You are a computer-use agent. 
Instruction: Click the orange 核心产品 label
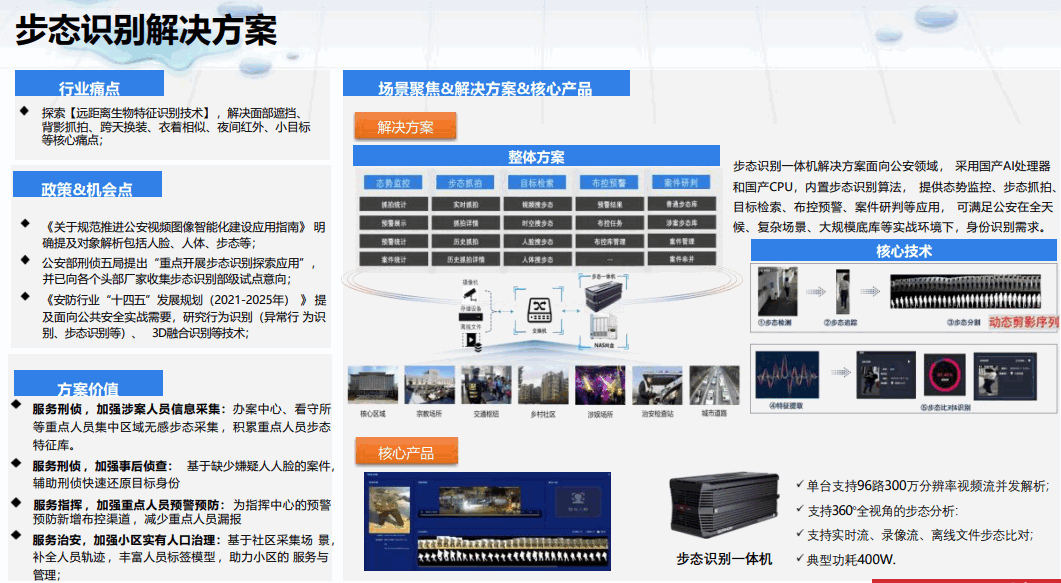(406, 453)
